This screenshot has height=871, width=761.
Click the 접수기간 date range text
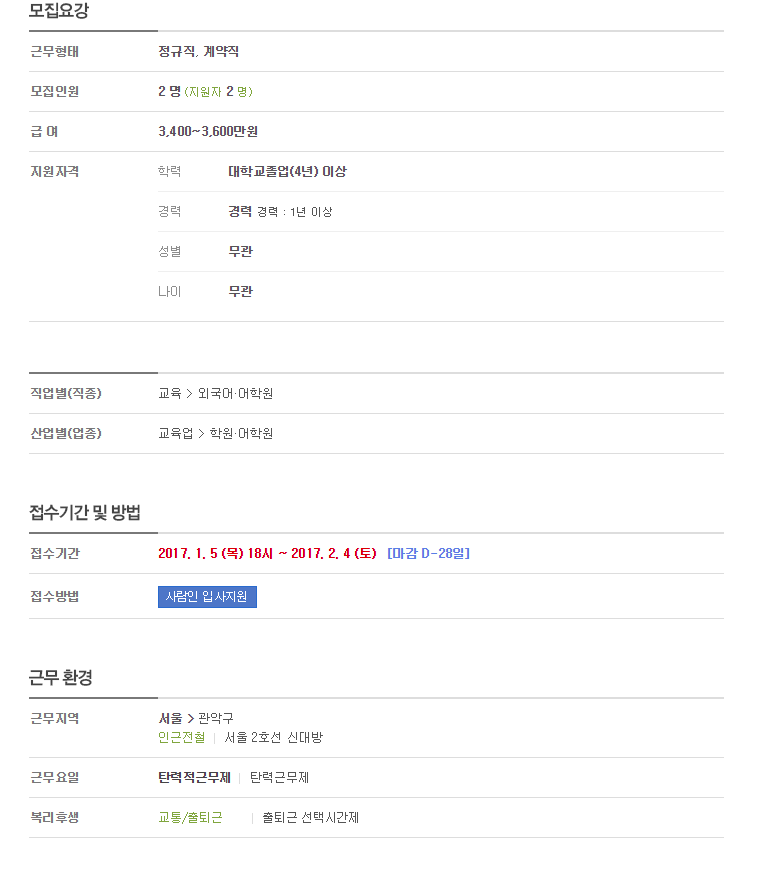[267, 553]
